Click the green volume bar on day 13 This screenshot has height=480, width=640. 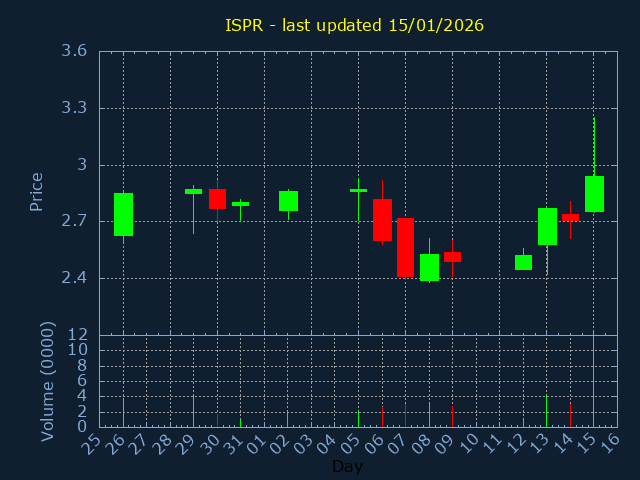pos(546,411)
